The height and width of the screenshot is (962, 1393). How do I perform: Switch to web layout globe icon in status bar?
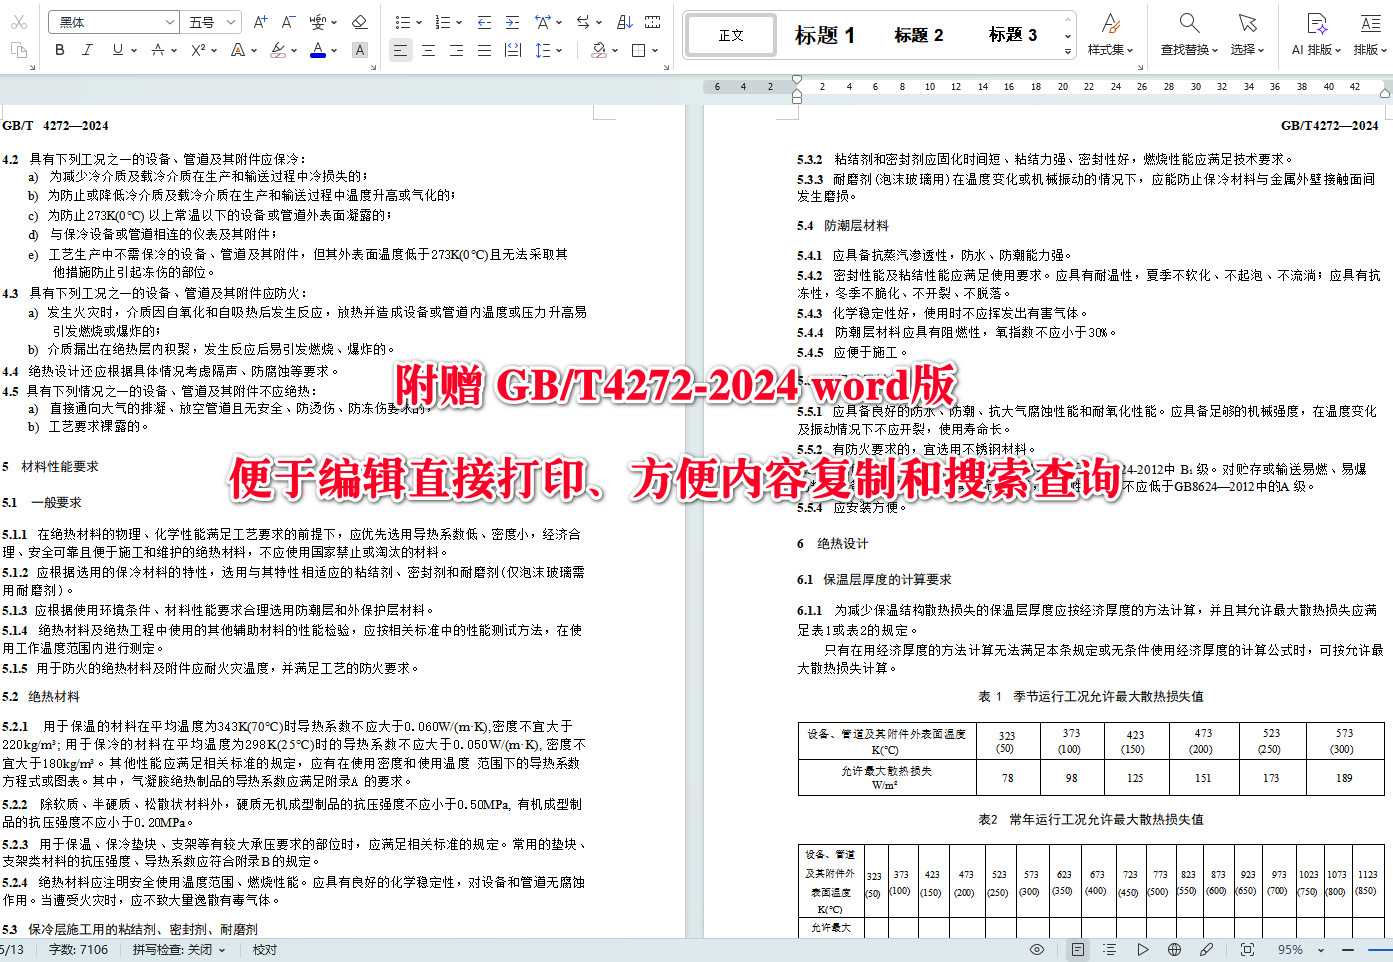tap(1174, 950)
